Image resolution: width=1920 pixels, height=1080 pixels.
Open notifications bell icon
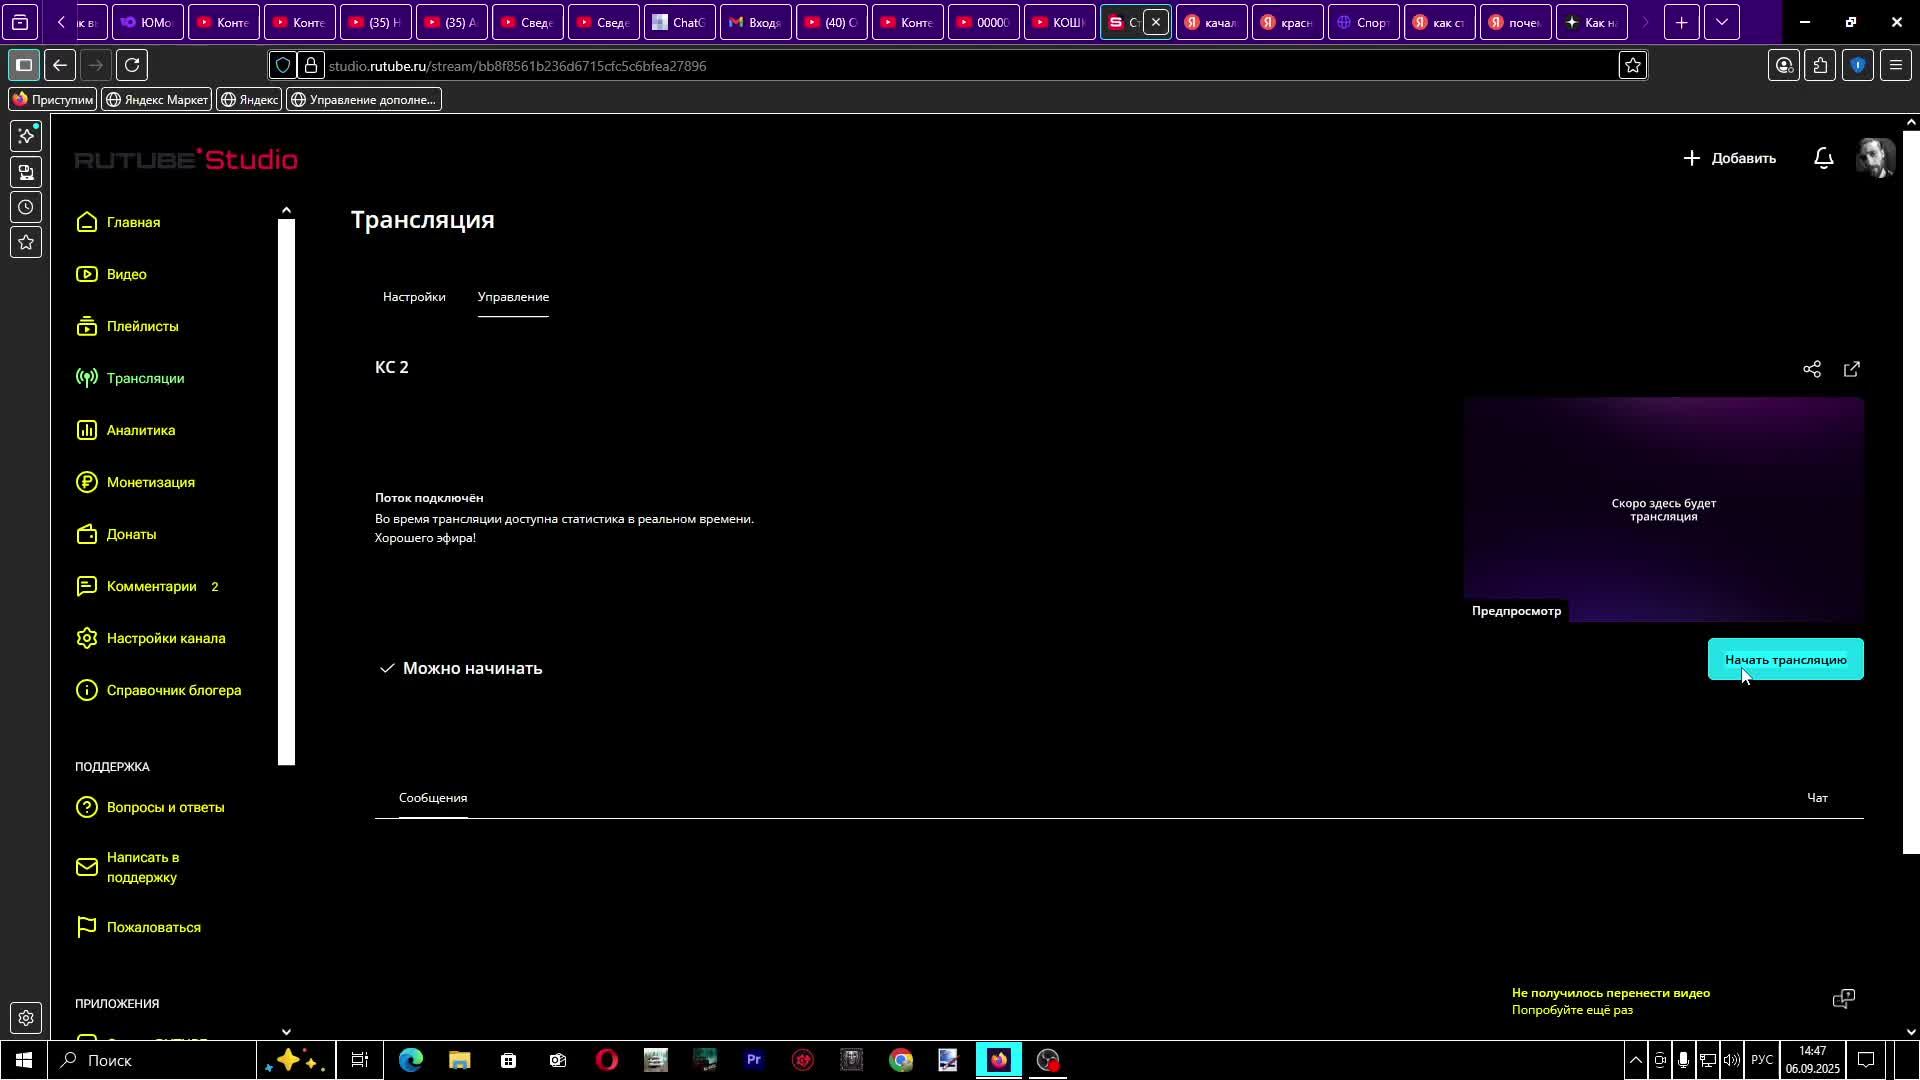[1823, 158]
